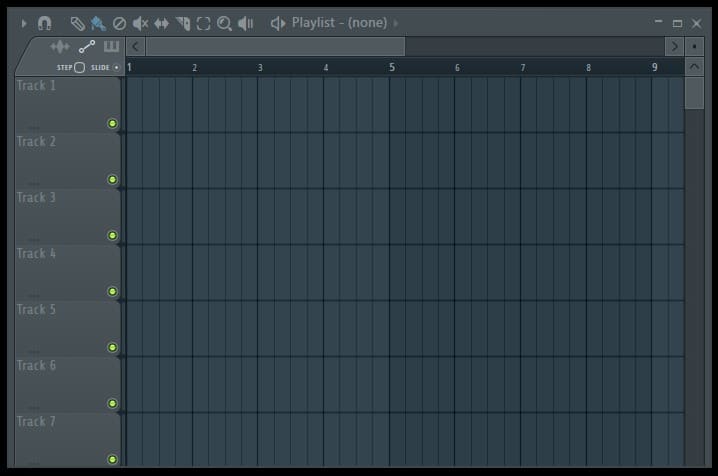Jump to bar 4 on timeline ruler
Image resolution: width=718 pixels, height=476 pixels.
pyautogui.click(x=326, y=68)
